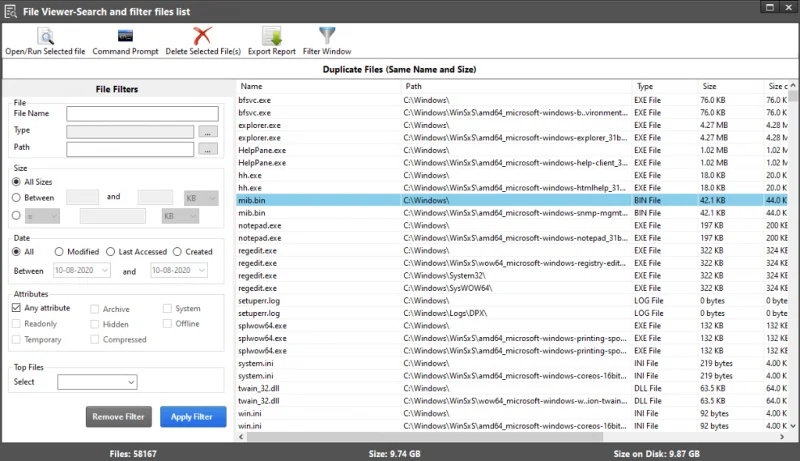Viewport: 800px width, 461px height.
Task: Click the app icon in title bar
Action: (11, 10)
